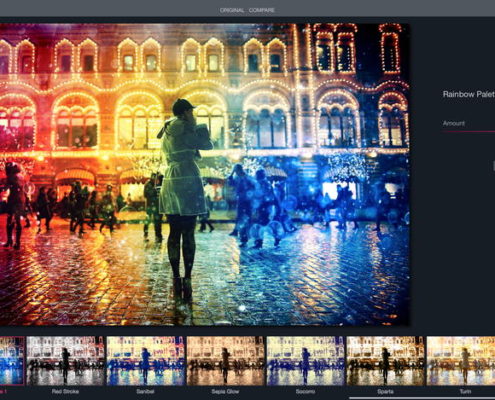Choose the Sepia Glow preset thumbnail
This screenshot has width=495, height=400.
coord(225,361)
